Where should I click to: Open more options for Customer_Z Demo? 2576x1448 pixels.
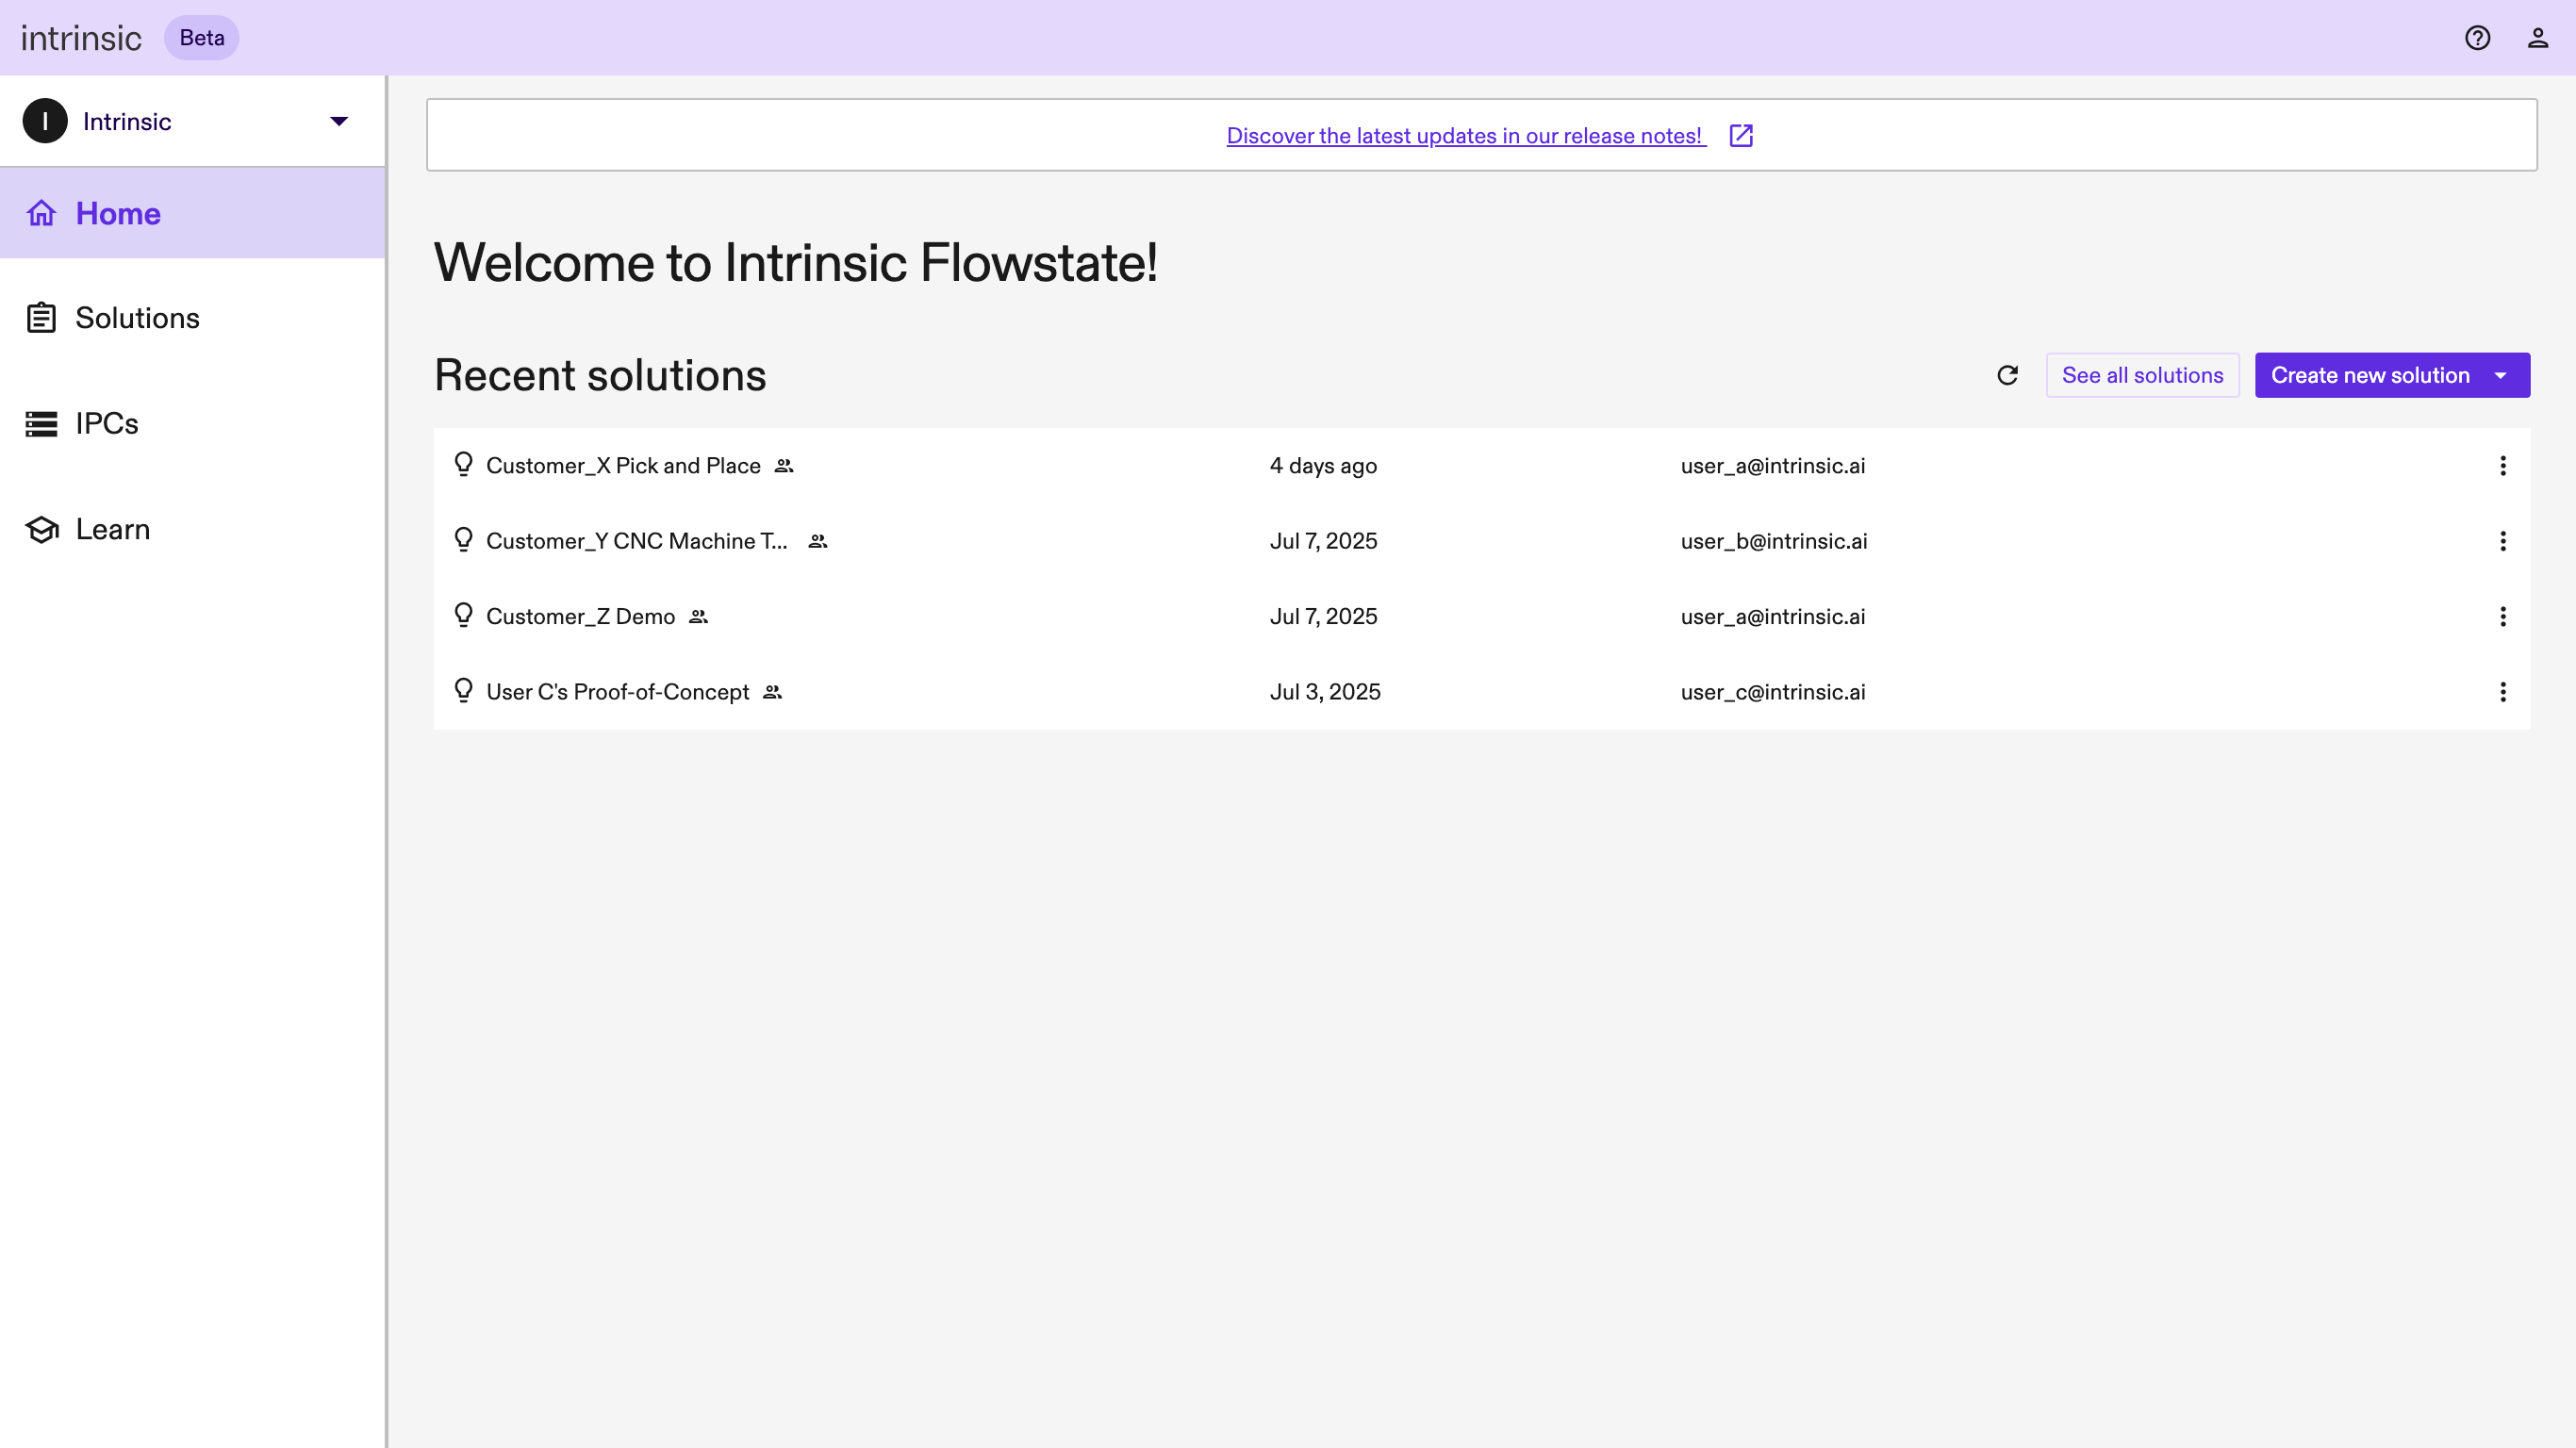pyautogui.click(x=2502, y=617)
